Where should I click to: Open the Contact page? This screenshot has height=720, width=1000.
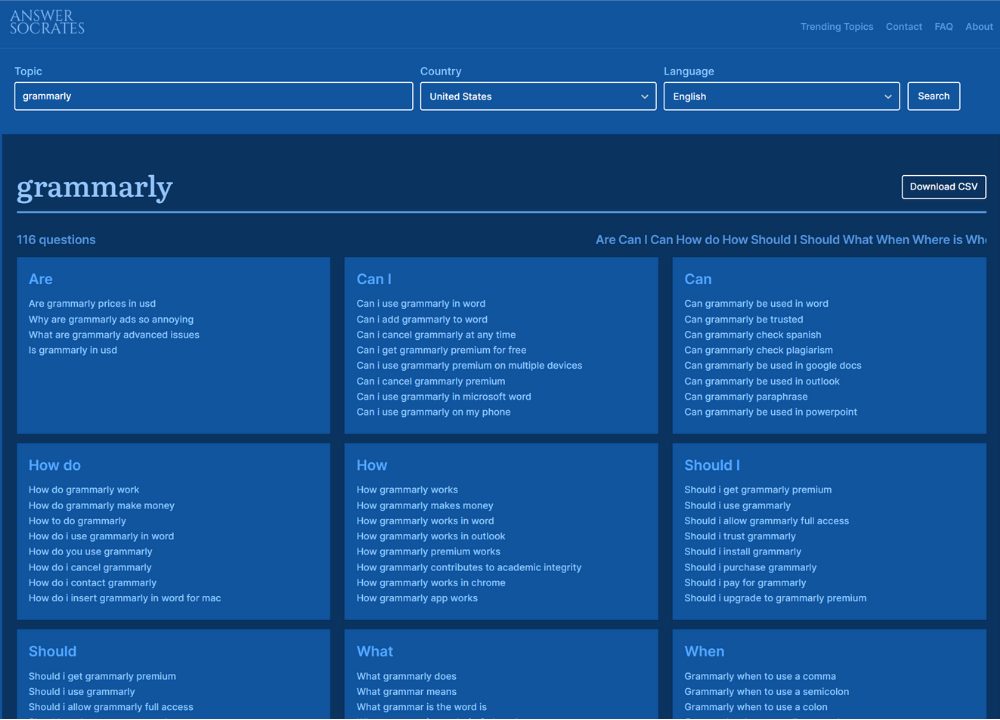pyautogui.click(x=904, y=27)
